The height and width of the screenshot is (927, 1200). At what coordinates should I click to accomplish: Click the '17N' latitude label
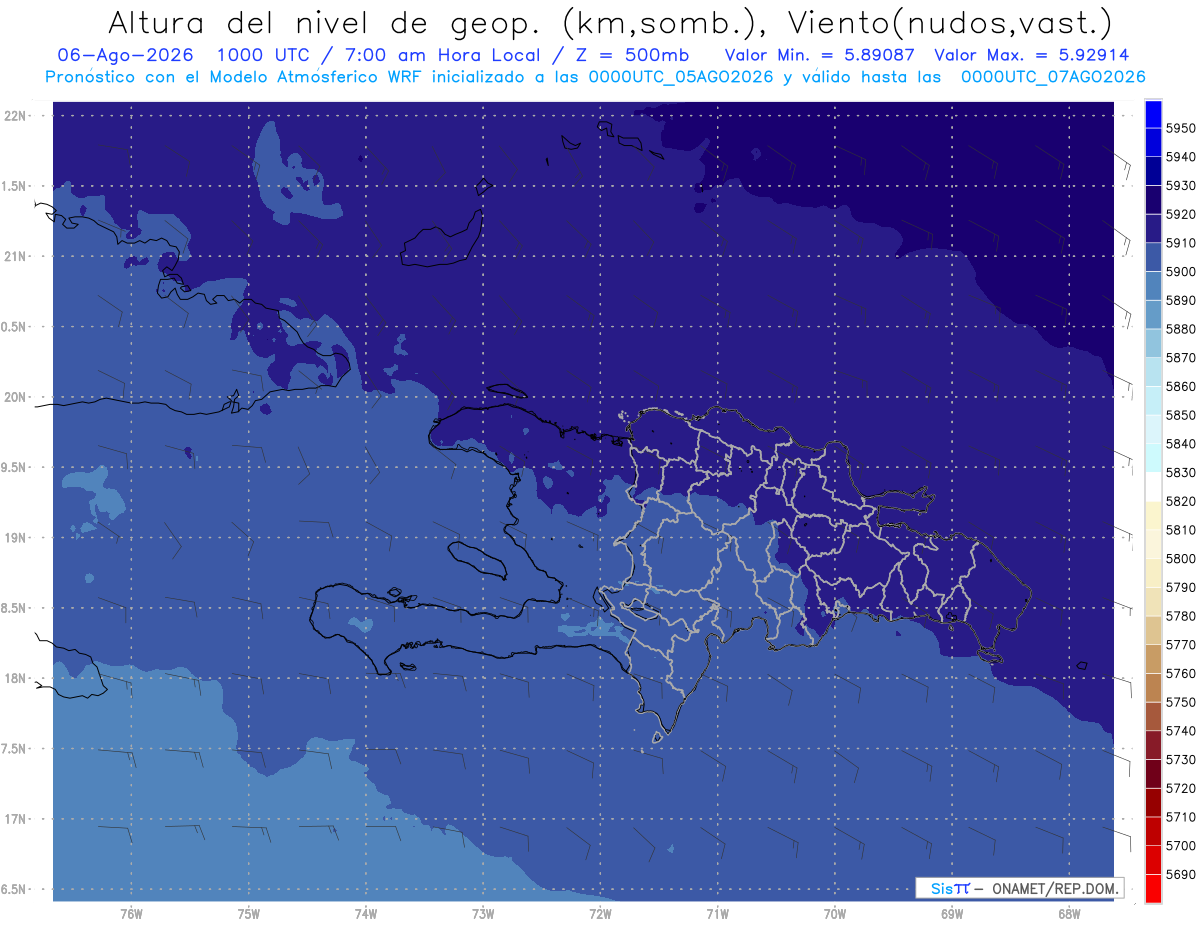point(17,819)
